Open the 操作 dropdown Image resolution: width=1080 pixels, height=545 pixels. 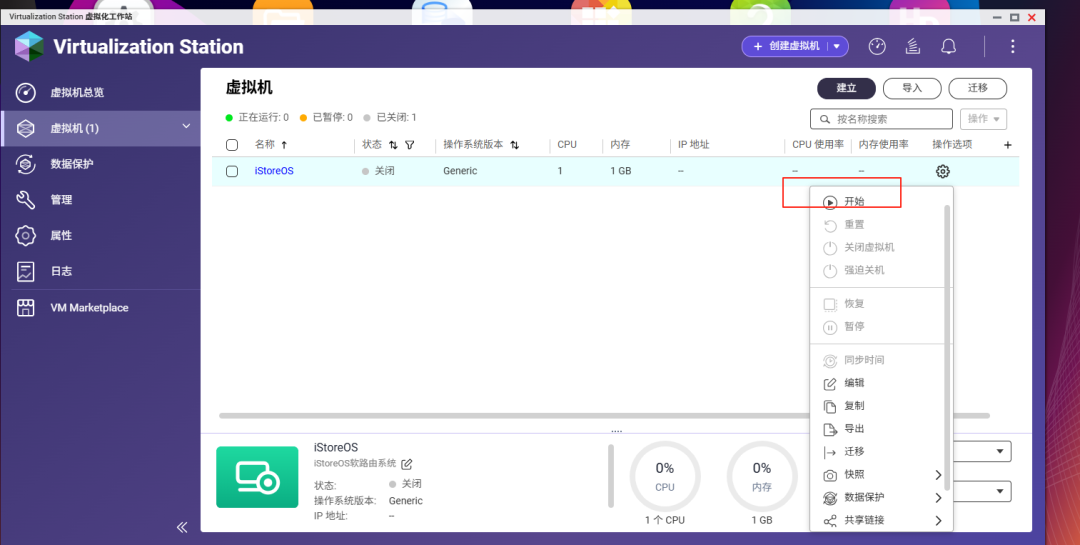[x=984, y=119]
